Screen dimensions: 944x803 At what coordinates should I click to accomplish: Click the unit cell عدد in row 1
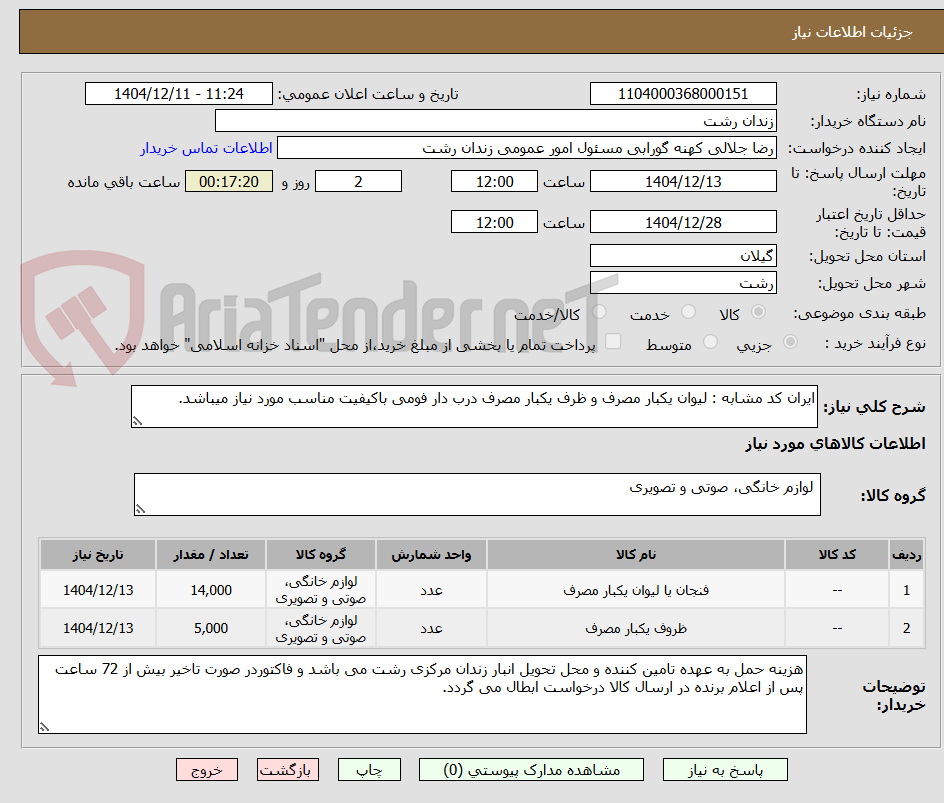(x=431, y=591)
